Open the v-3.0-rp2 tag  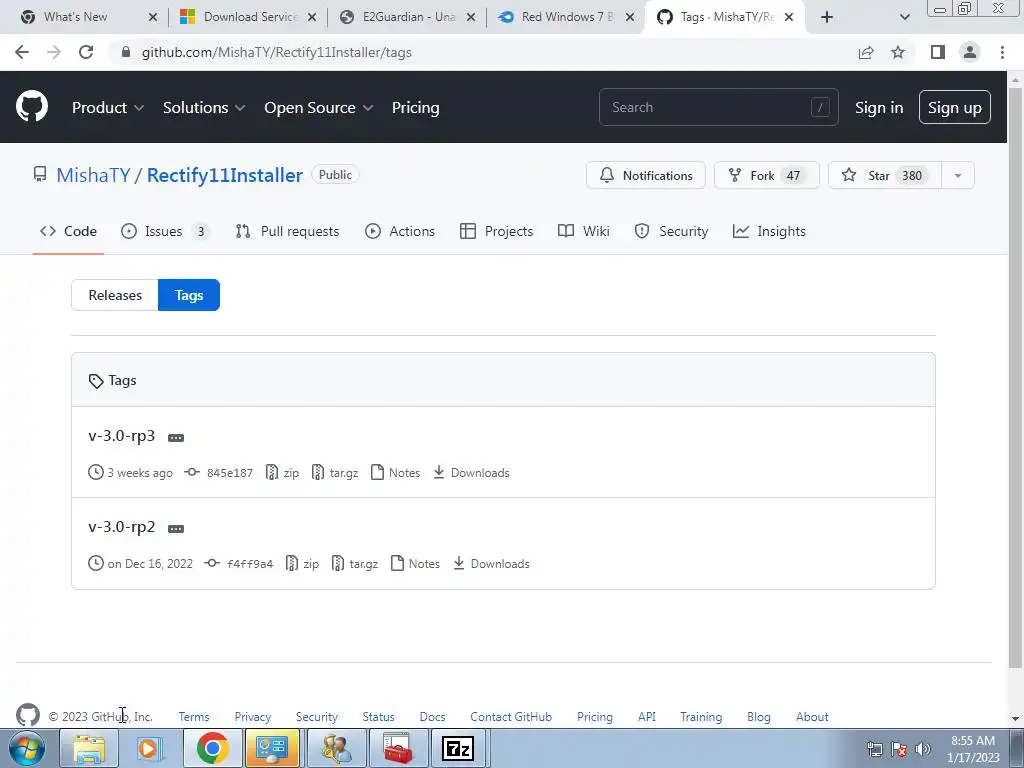point(121,526)
